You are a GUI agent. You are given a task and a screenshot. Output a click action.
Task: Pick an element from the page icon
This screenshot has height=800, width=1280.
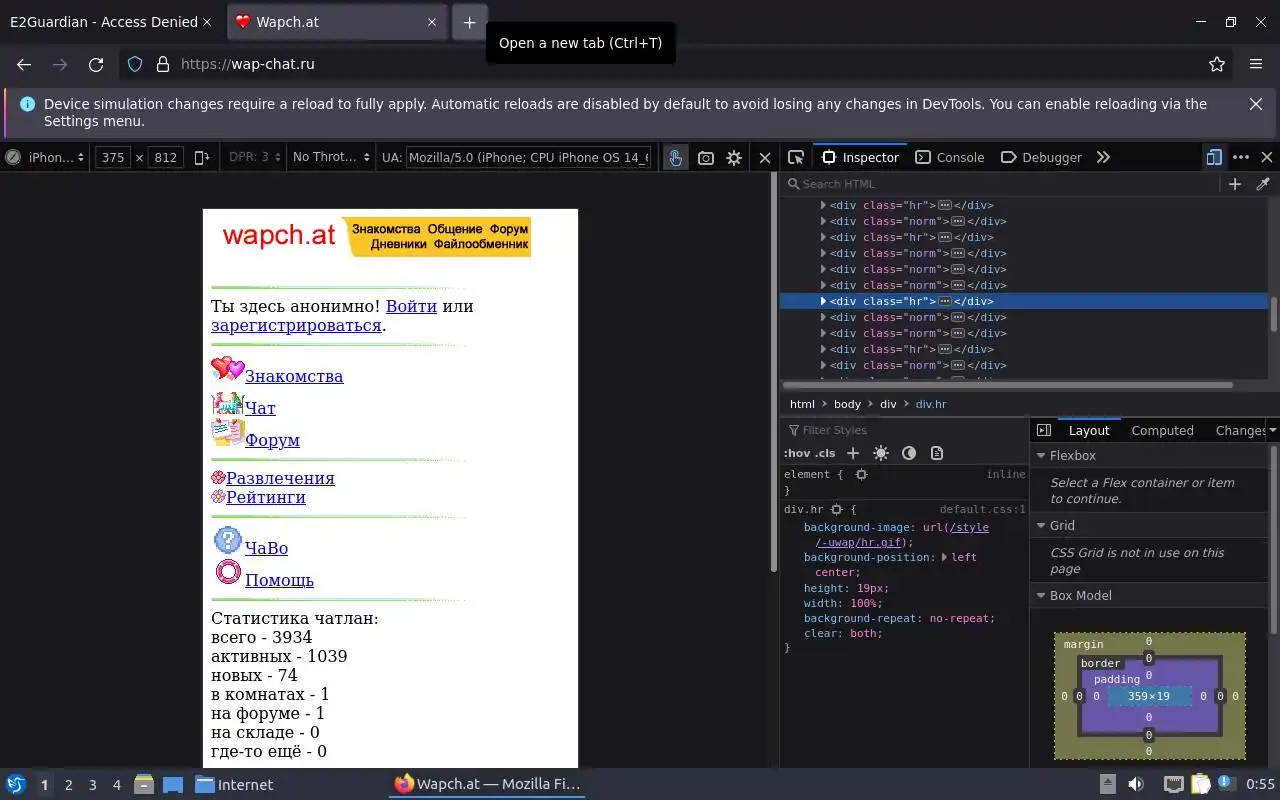(796, 157)
